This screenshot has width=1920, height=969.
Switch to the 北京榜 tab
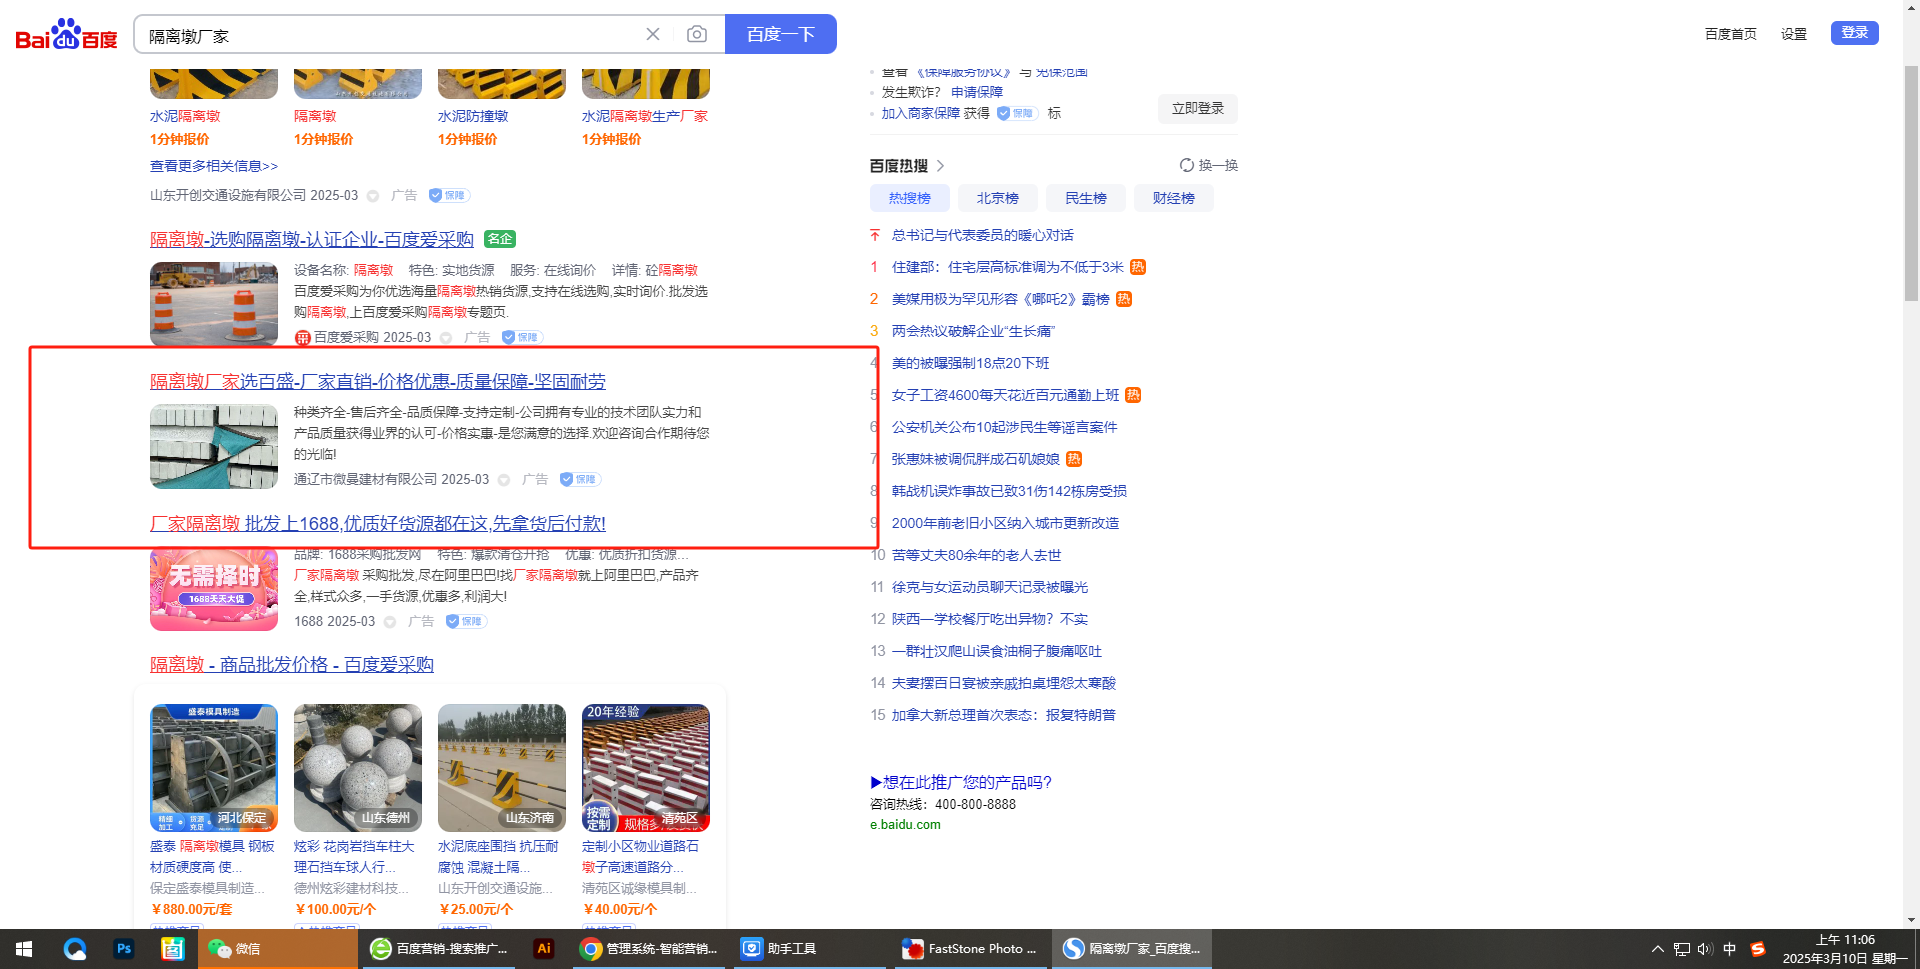998,198
